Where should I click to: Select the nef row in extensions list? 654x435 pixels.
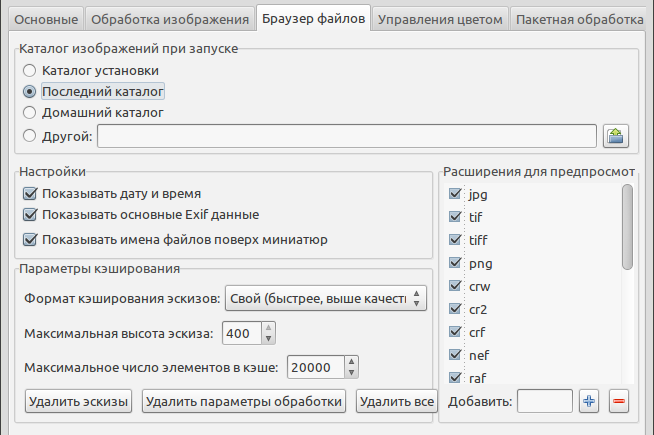(533, 355)
